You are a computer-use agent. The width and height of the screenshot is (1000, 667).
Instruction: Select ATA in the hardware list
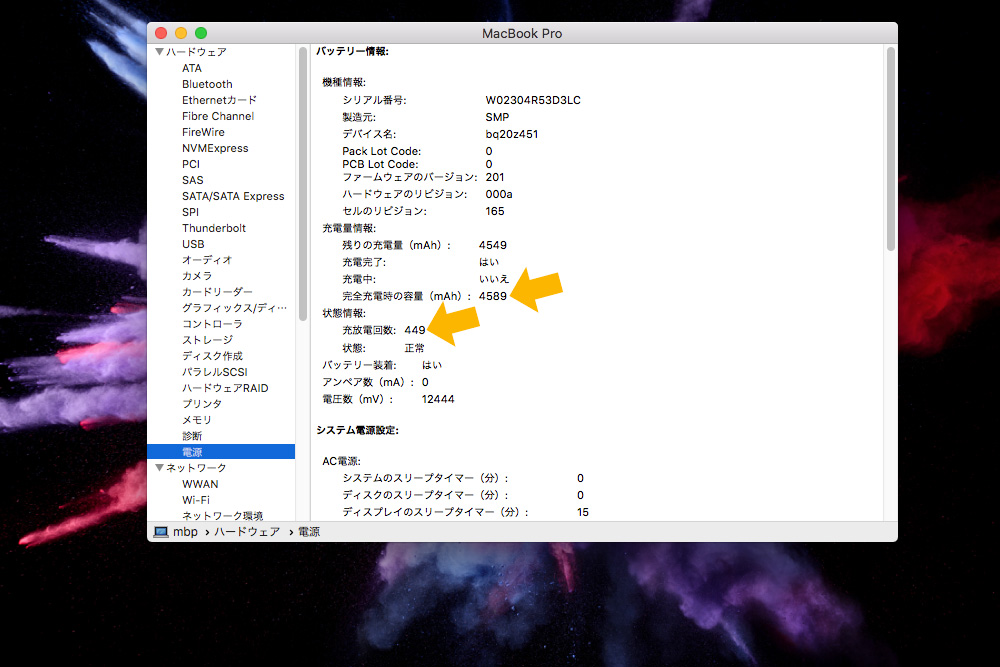click(192, 68)
